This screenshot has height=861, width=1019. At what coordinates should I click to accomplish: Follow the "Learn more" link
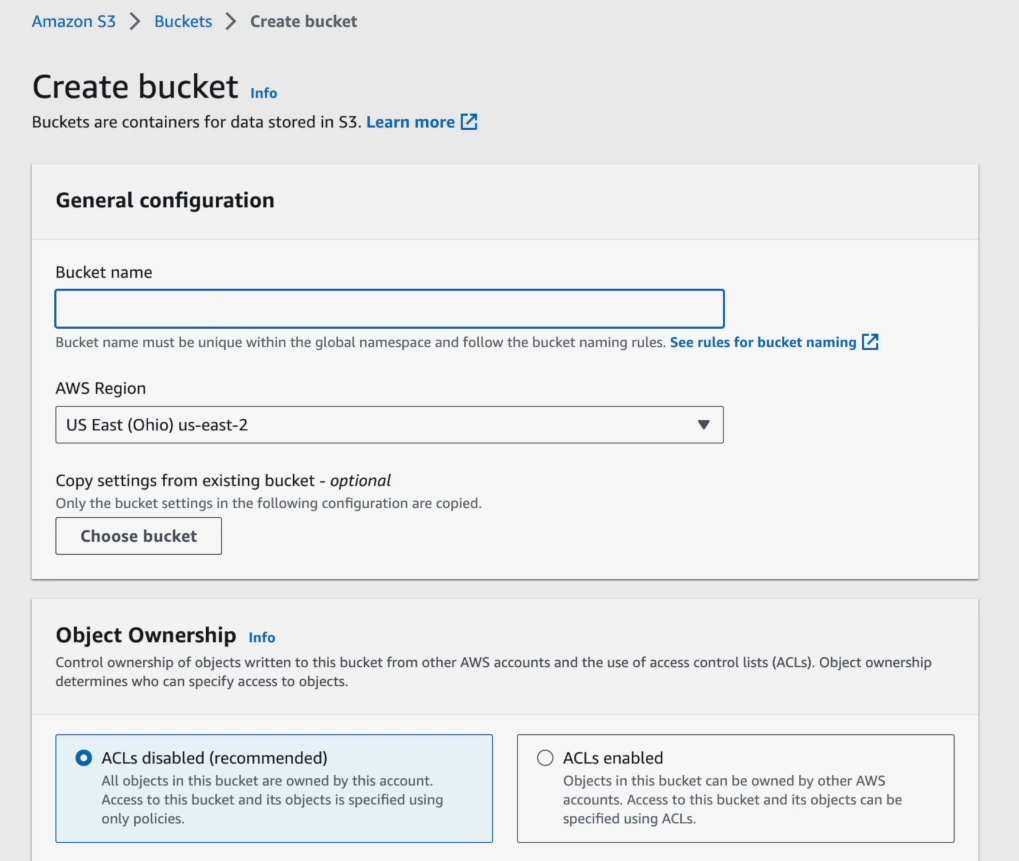point(411,121)
